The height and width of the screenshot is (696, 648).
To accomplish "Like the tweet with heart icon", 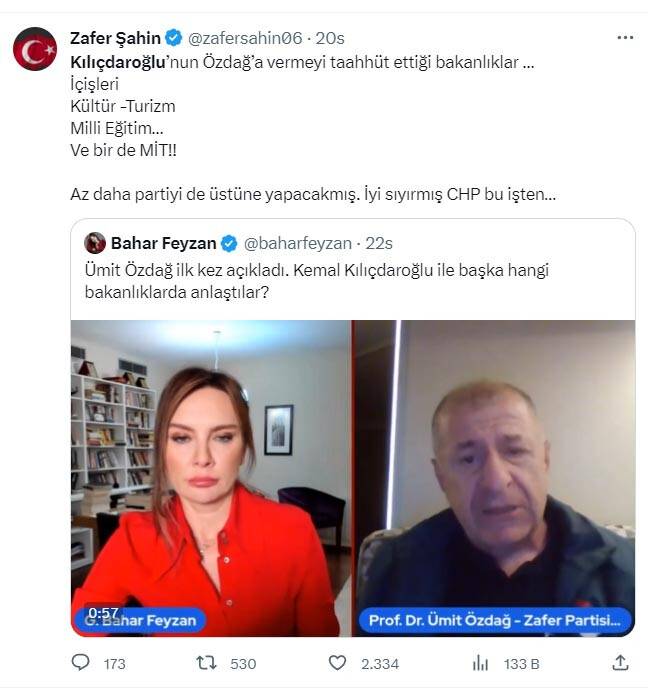I will coord(337,663).
